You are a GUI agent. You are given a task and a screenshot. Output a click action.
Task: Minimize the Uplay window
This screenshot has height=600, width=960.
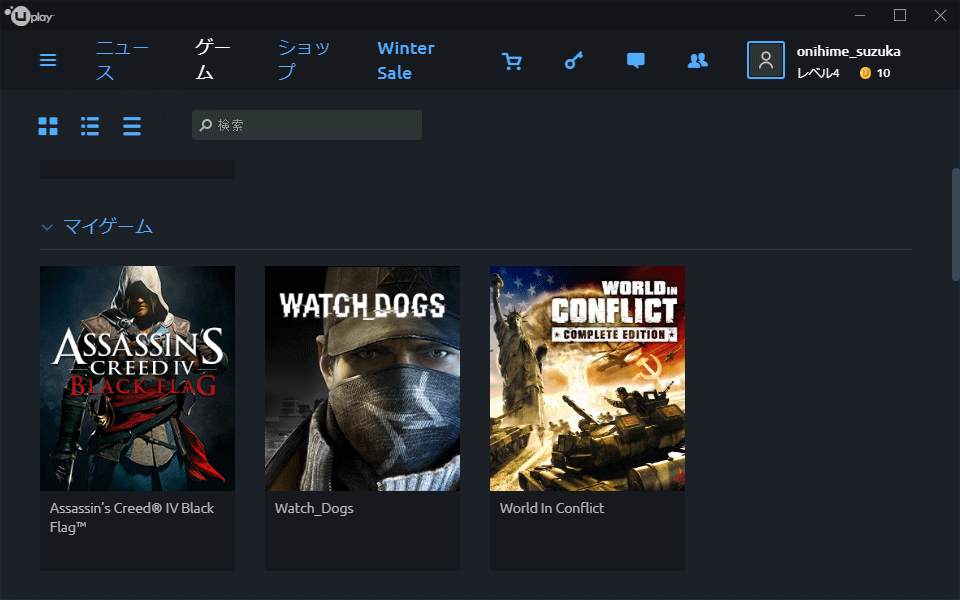tap(860, 15)
